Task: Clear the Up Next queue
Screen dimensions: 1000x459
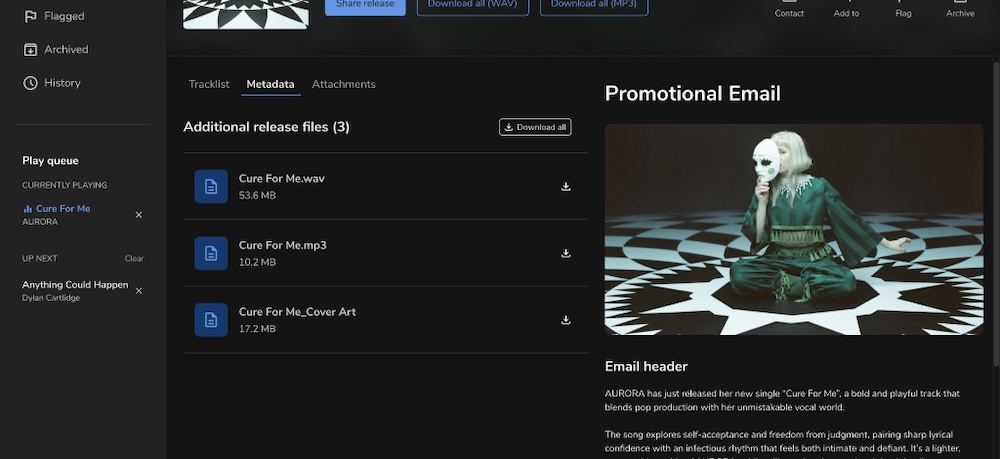Action: click(x=134, y=258)
